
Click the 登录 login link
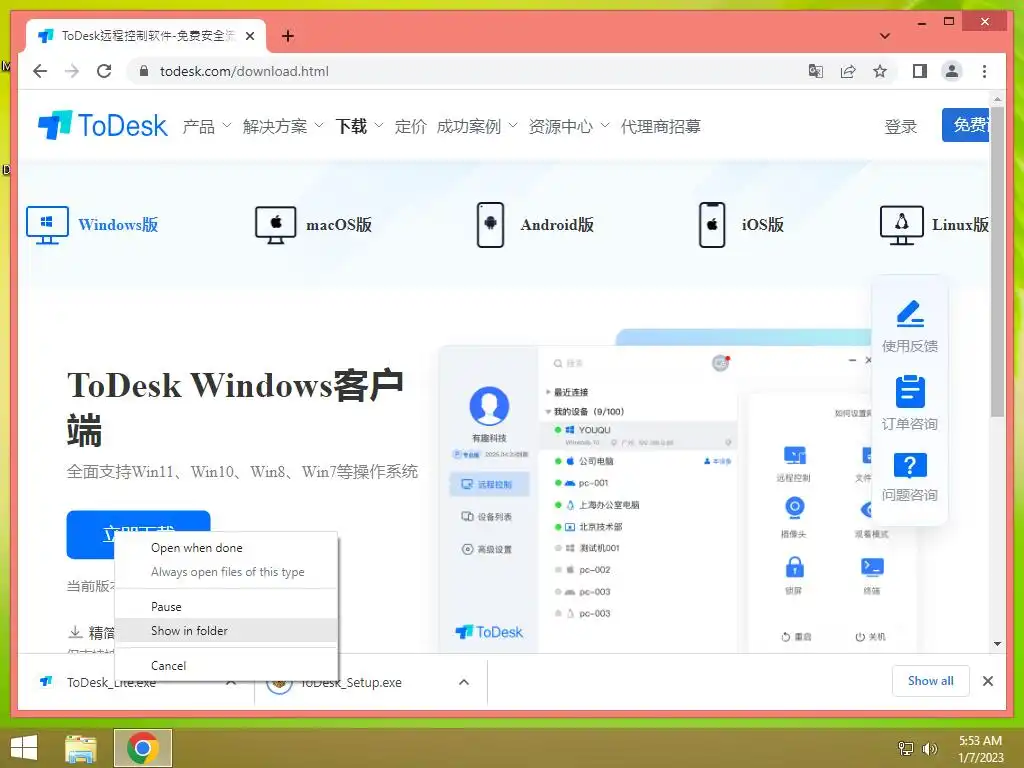click(x=901, y=126)
